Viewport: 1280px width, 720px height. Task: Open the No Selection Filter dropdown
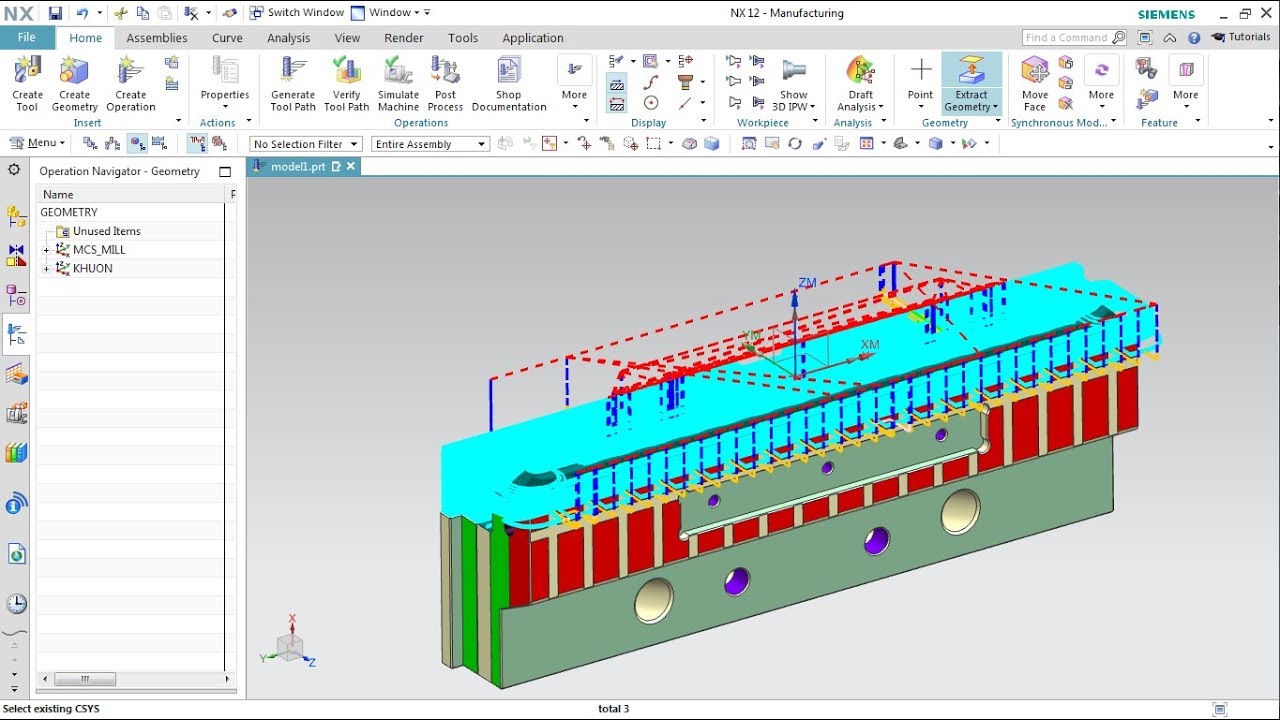click(x=305, y=144)
